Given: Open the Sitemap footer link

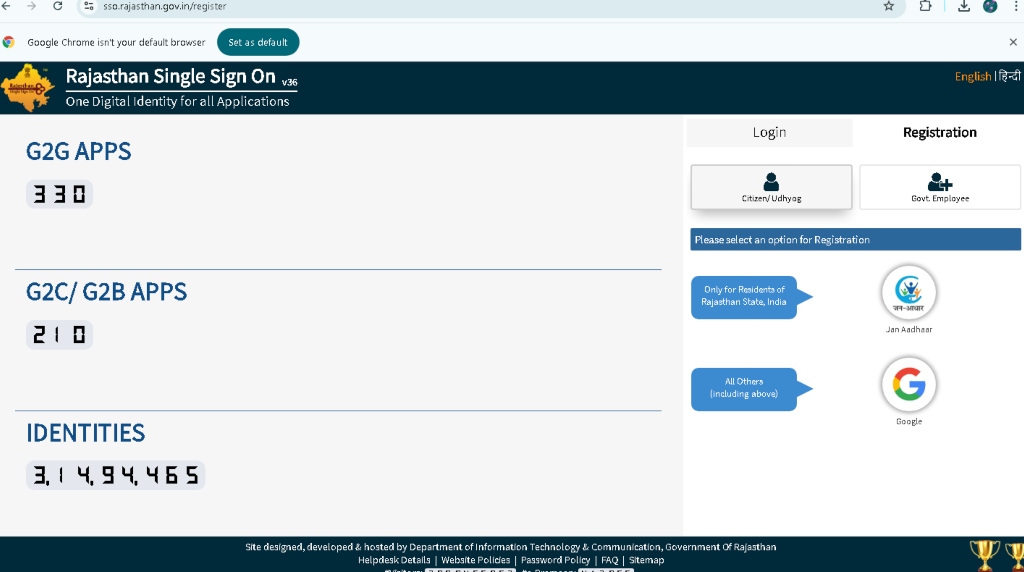Looking at the screenshot, I should [646, 560].
